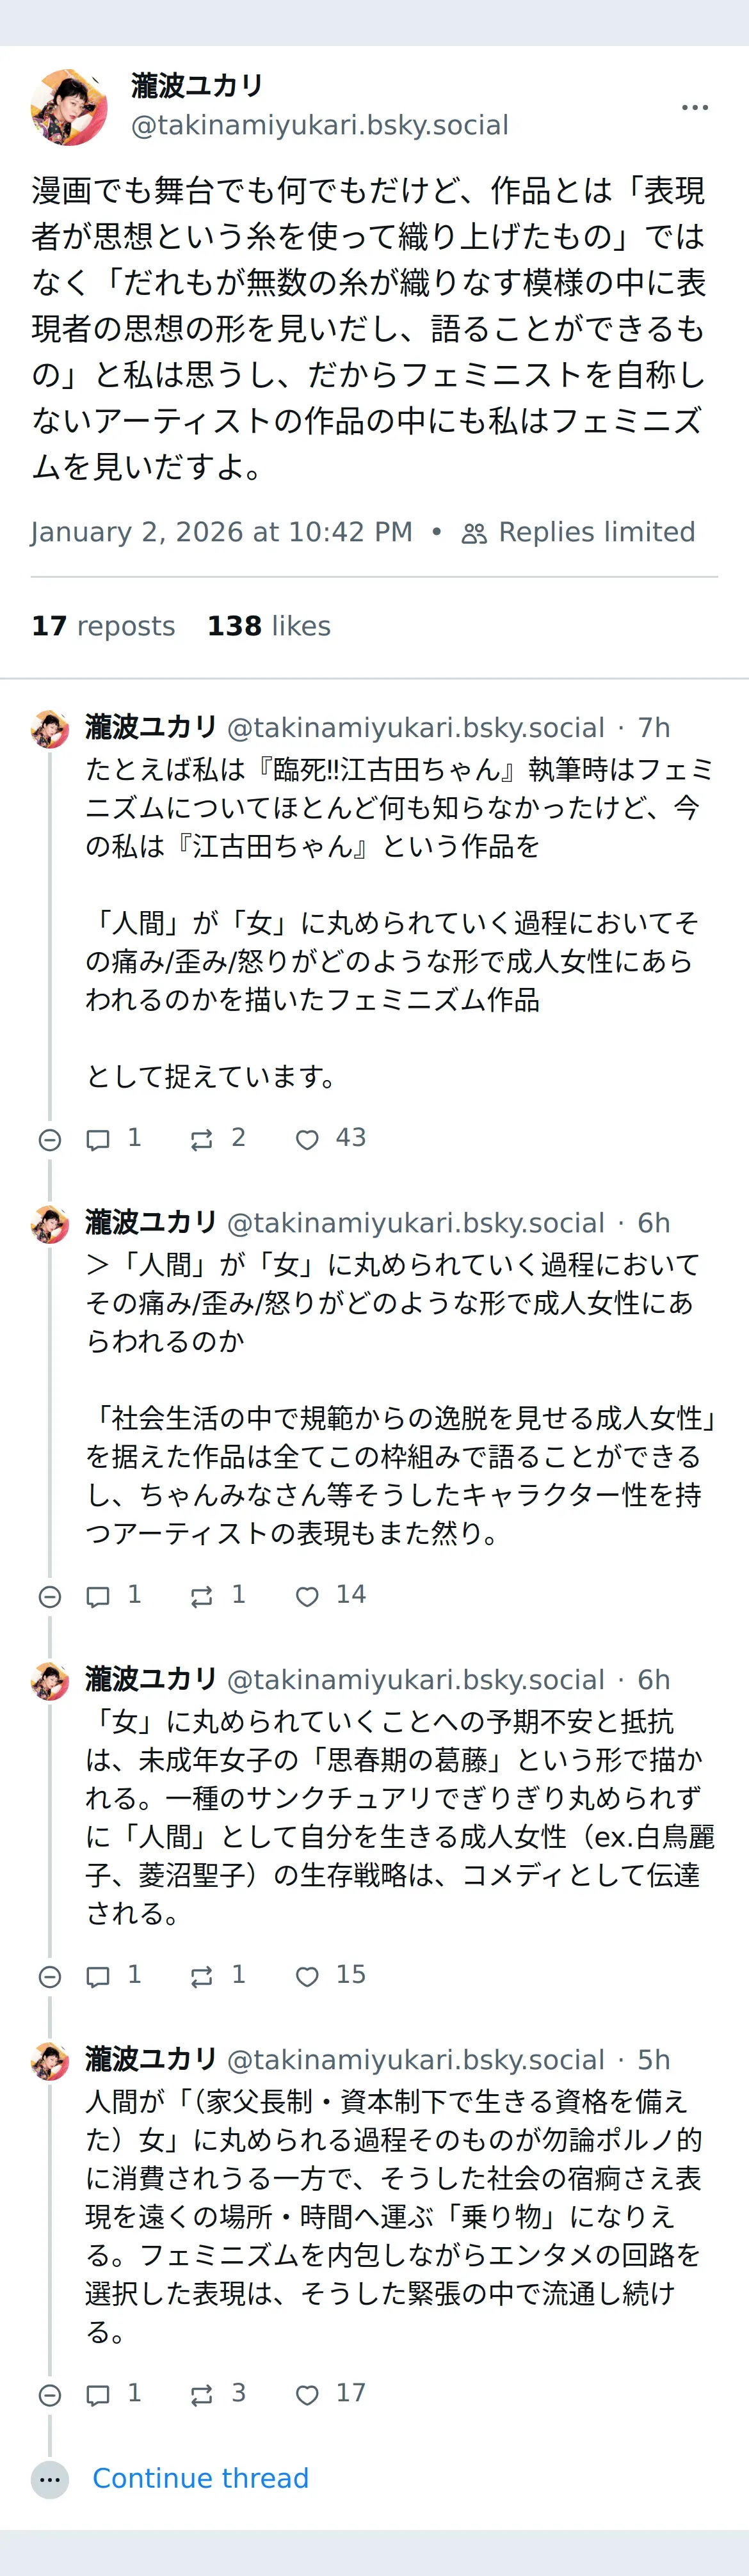The height and width of the screenshot is (2576, 749).
Task: Open the main post's three-dot options menu
Action: 694,107
